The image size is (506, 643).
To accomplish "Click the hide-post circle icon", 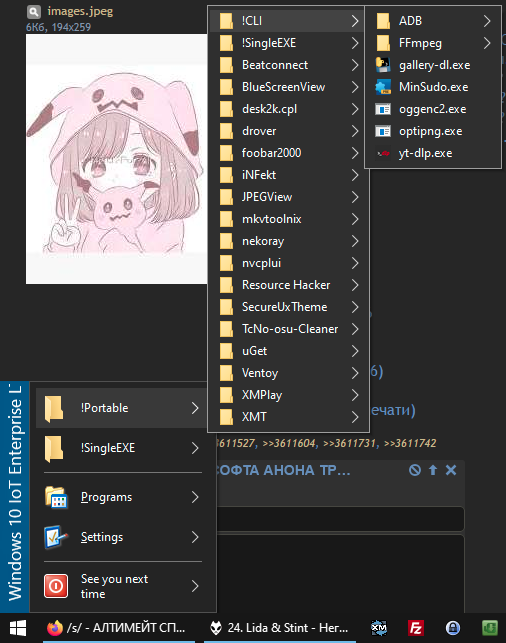I will point(415,470).
